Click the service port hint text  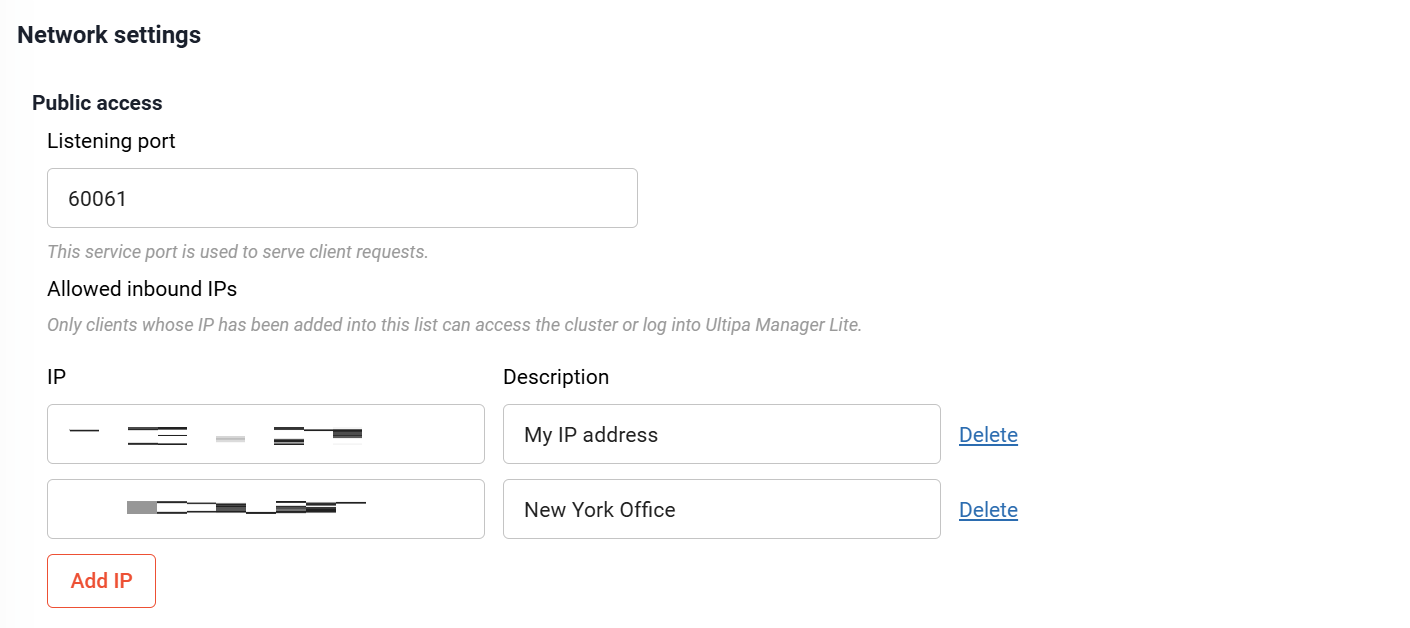coord(237,252)
